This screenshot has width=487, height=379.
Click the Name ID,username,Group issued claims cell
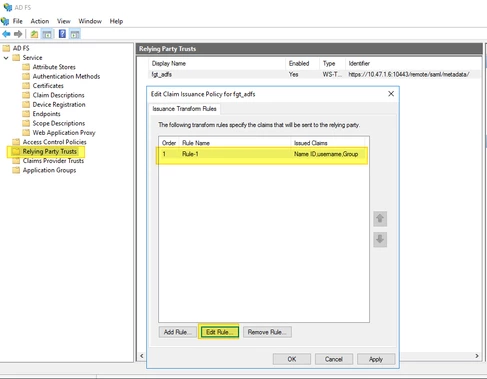[x=326, y=154]
